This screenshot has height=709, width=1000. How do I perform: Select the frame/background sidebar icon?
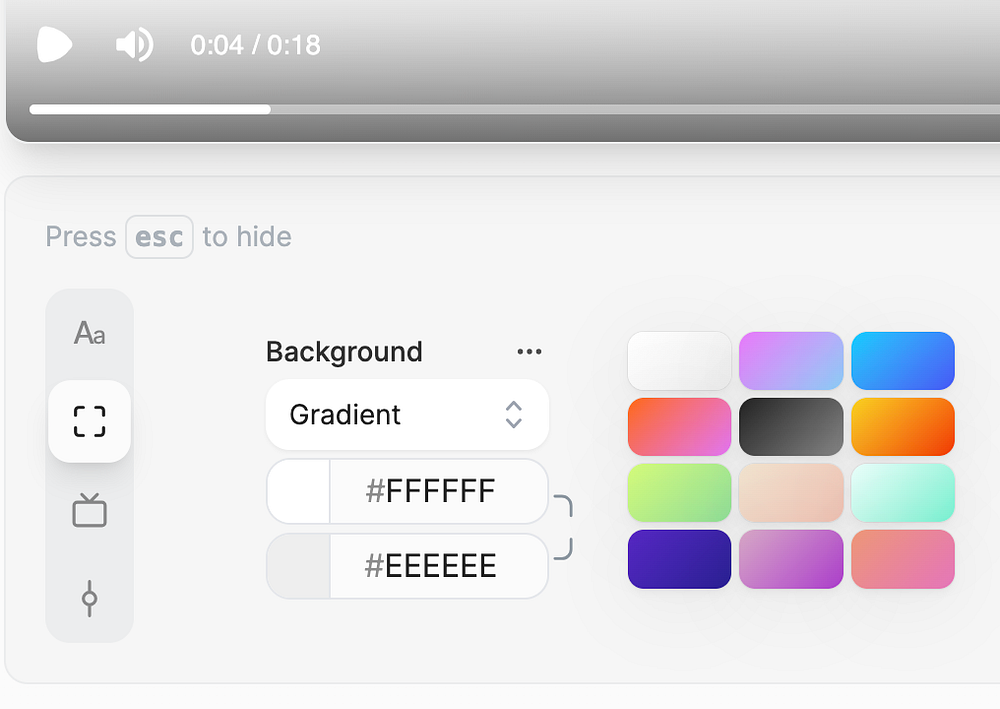(x=89, y=421)
